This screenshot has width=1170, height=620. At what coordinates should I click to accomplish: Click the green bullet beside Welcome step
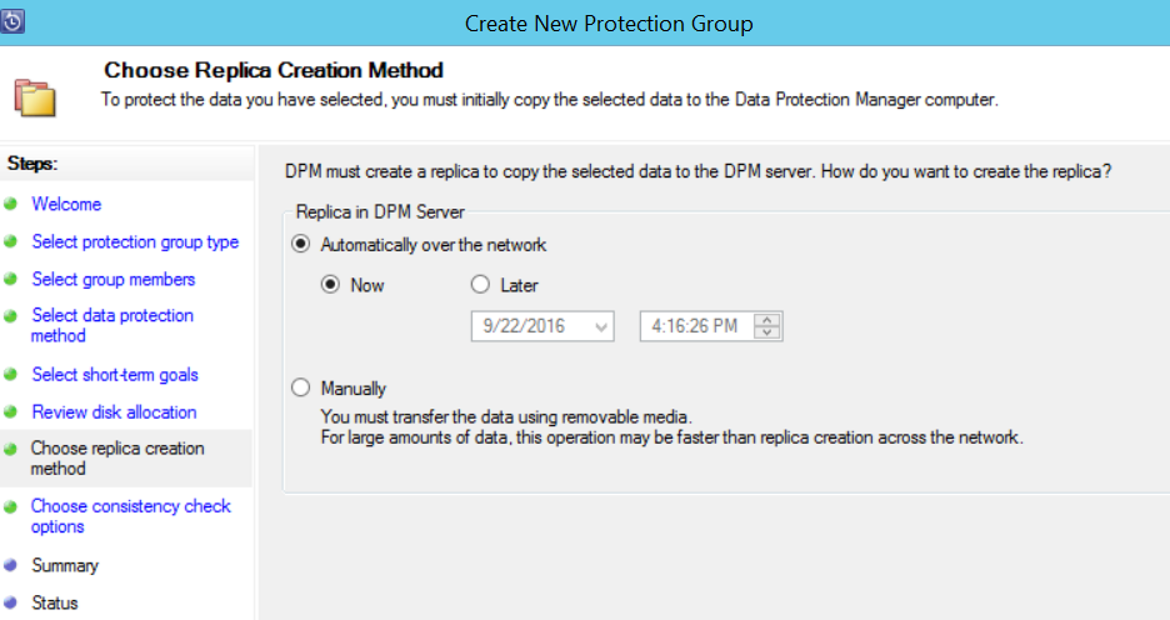[x=10, y=204]
